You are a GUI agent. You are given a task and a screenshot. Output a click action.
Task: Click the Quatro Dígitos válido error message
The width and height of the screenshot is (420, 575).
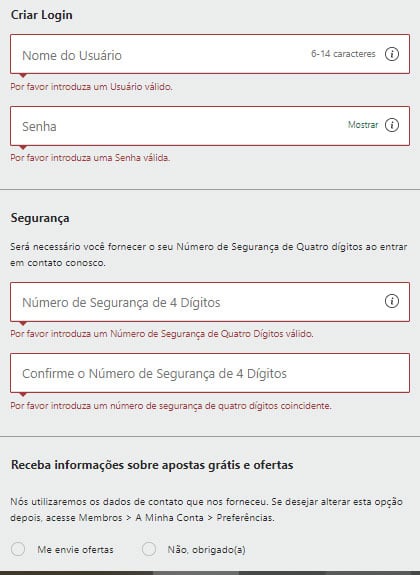click(162, 334)
